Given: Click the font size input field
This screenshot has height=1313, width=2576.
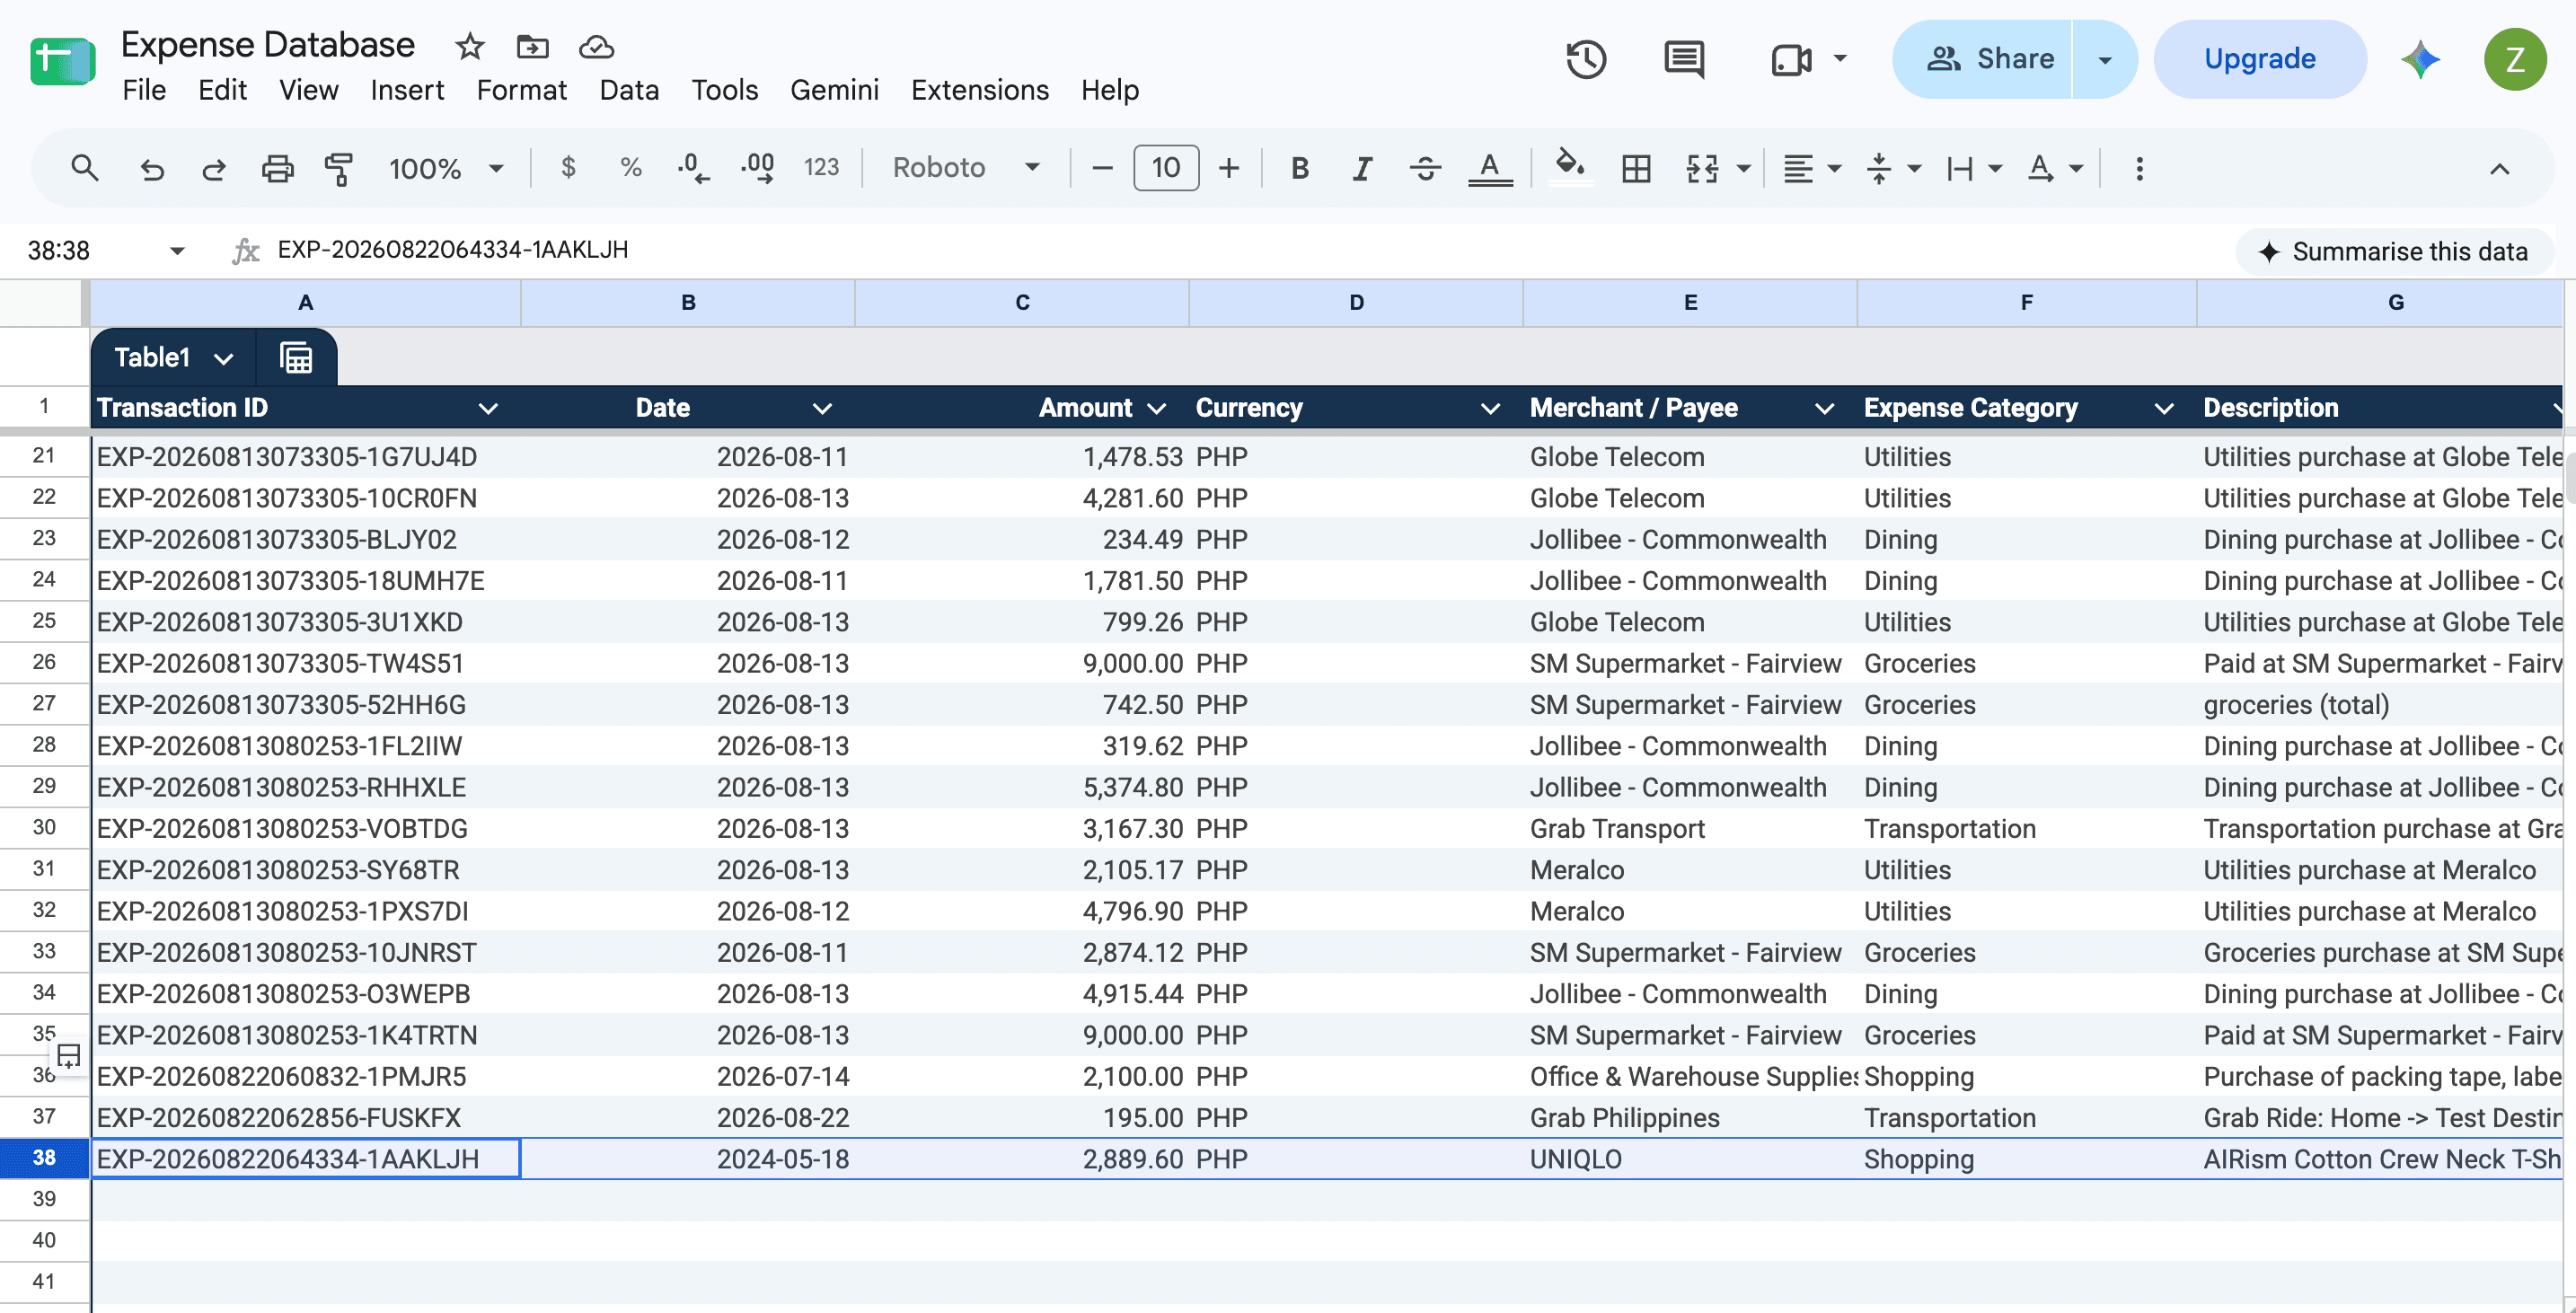Looking at the screenshot, I should (x=1166, y=168).
